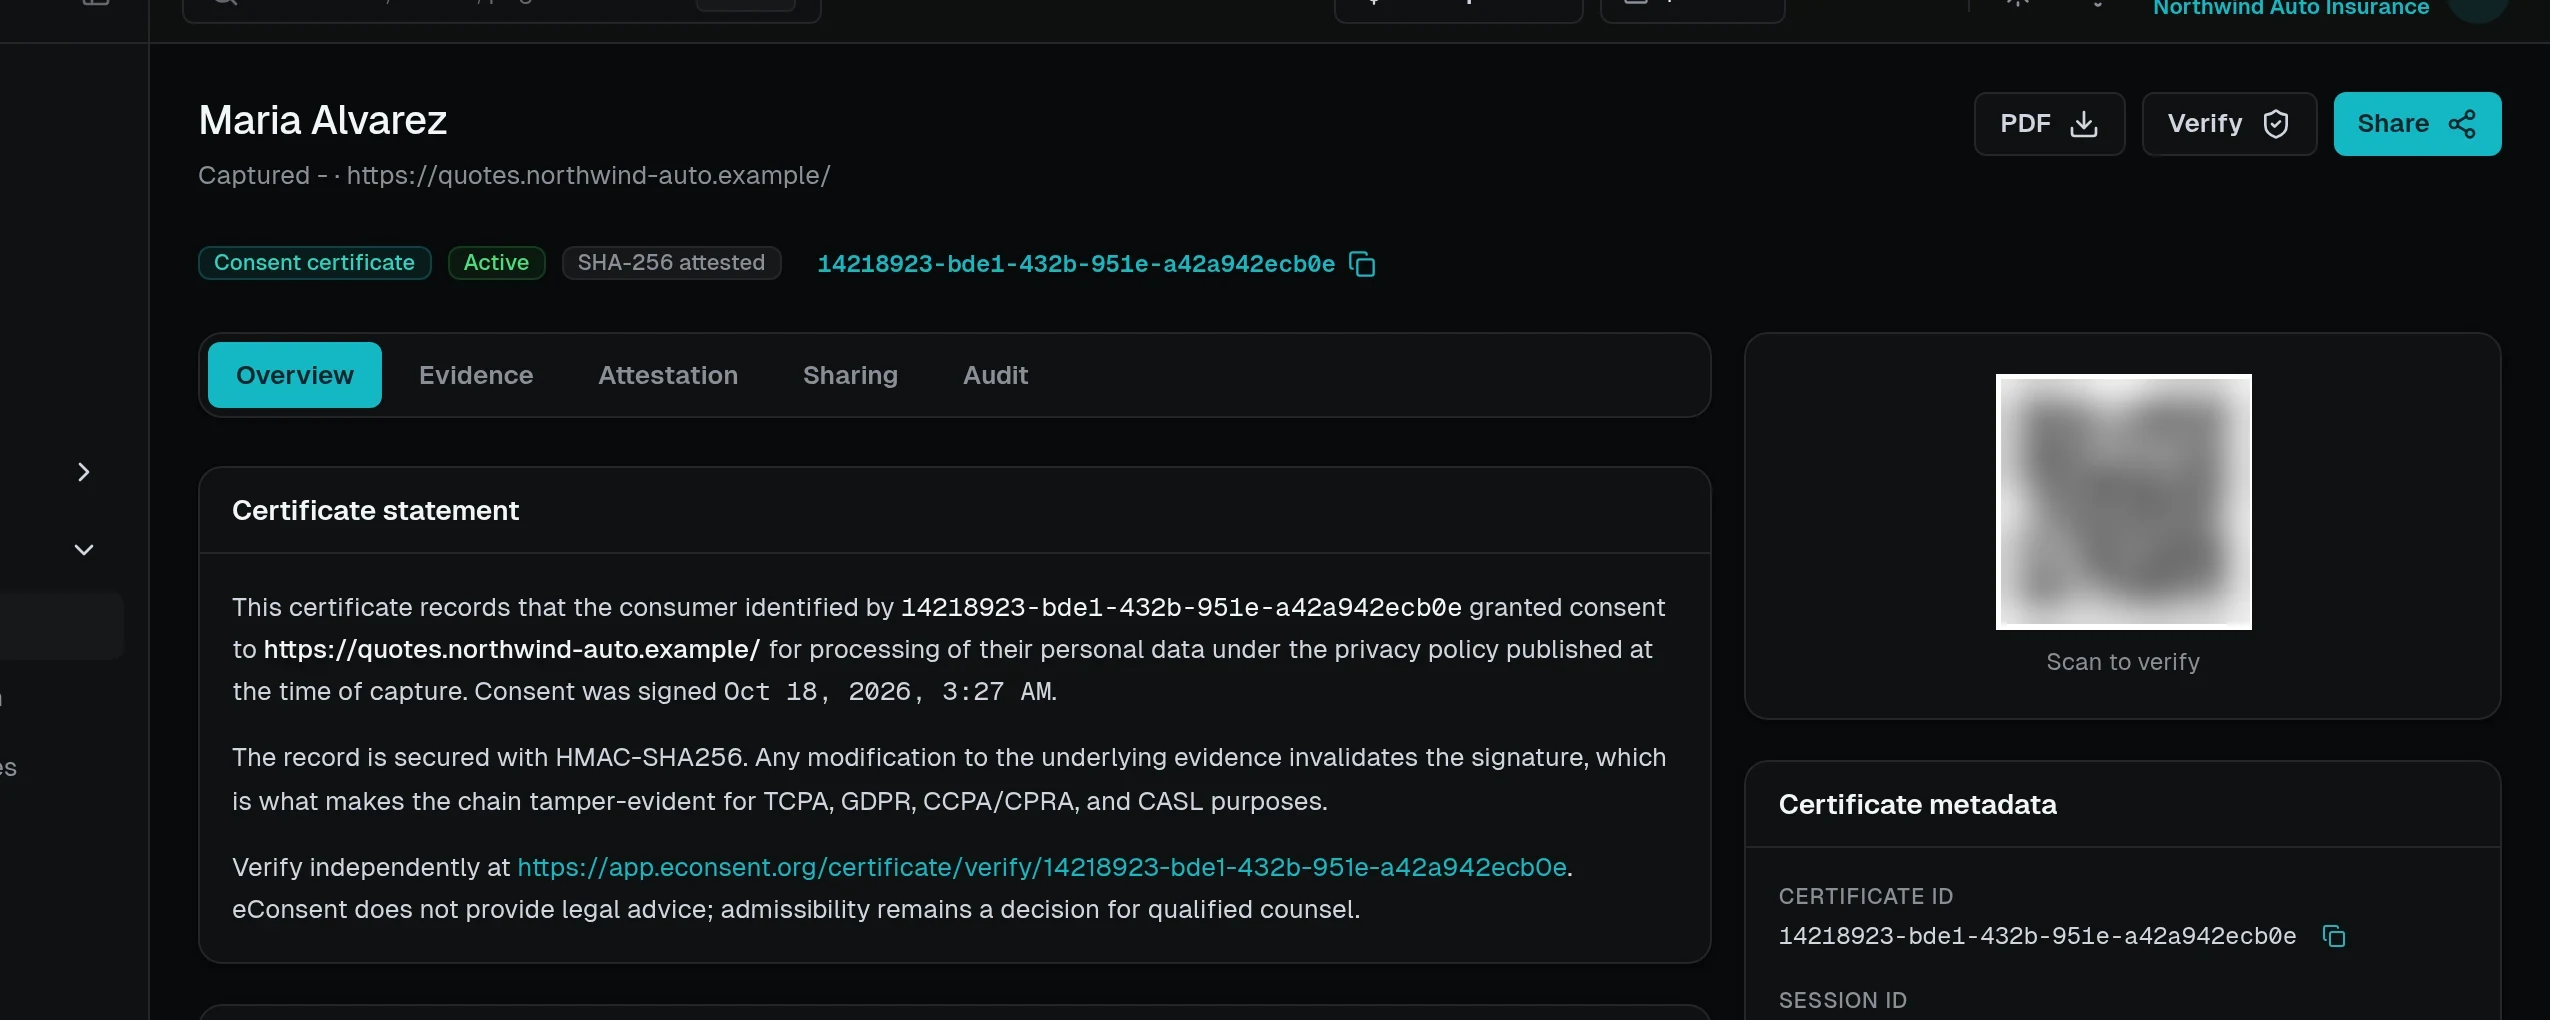Copy the certificate ID beside the status badges

point(1362,264)
